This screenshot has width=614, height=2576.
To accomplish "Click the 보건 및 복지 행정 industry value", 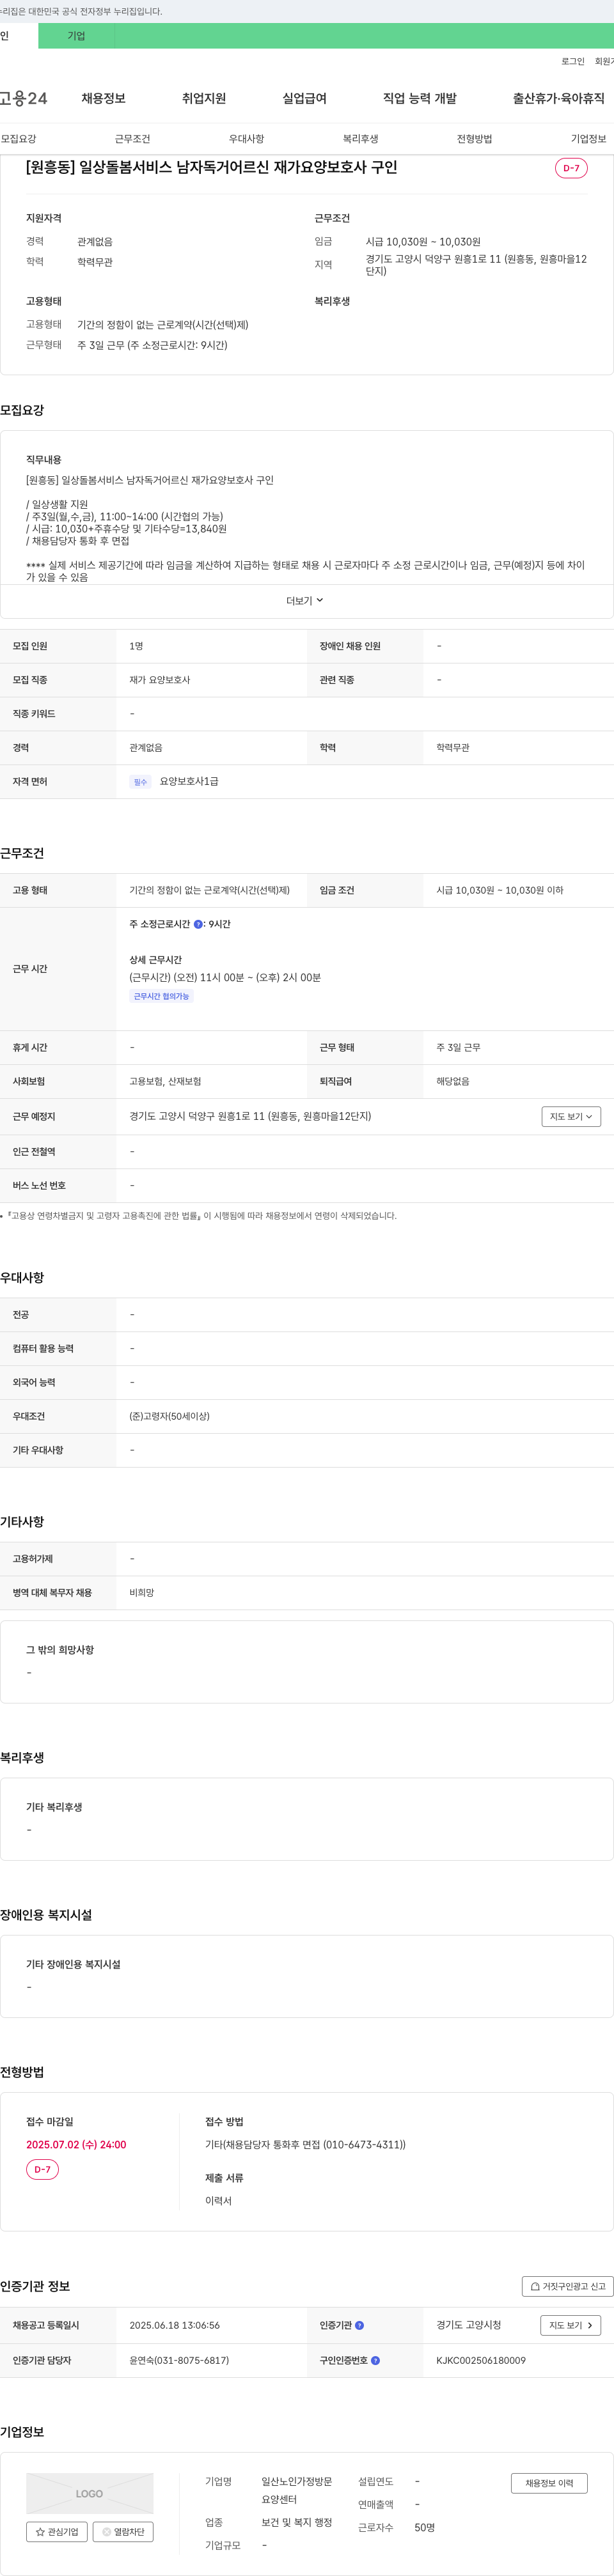I will pos(297,2522).
